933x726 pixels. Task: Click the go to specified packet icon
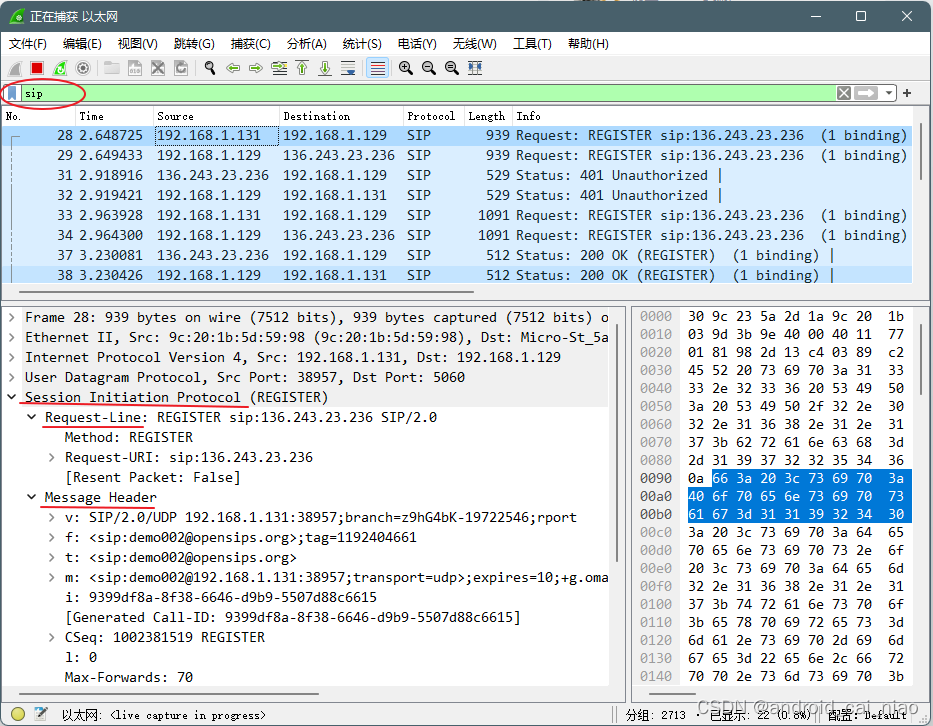coord(279,68)
